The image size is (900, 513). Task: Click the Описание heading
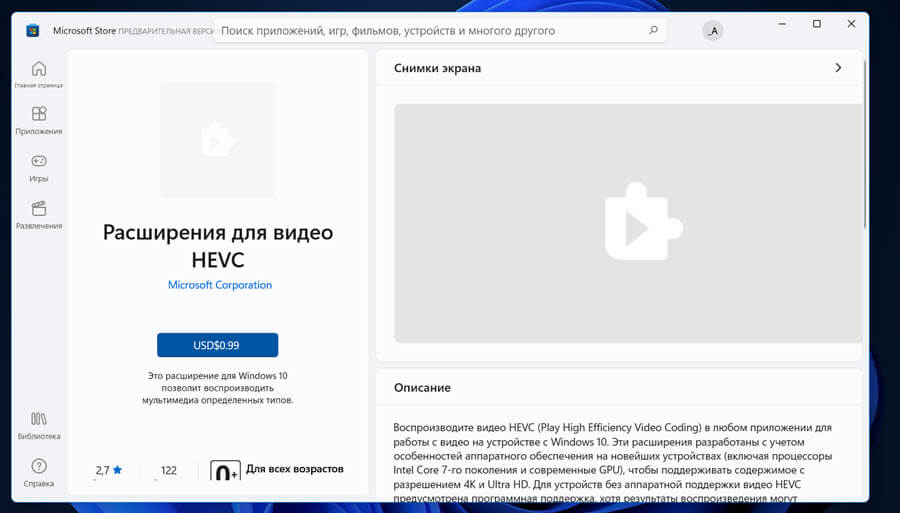coord(422,387)
